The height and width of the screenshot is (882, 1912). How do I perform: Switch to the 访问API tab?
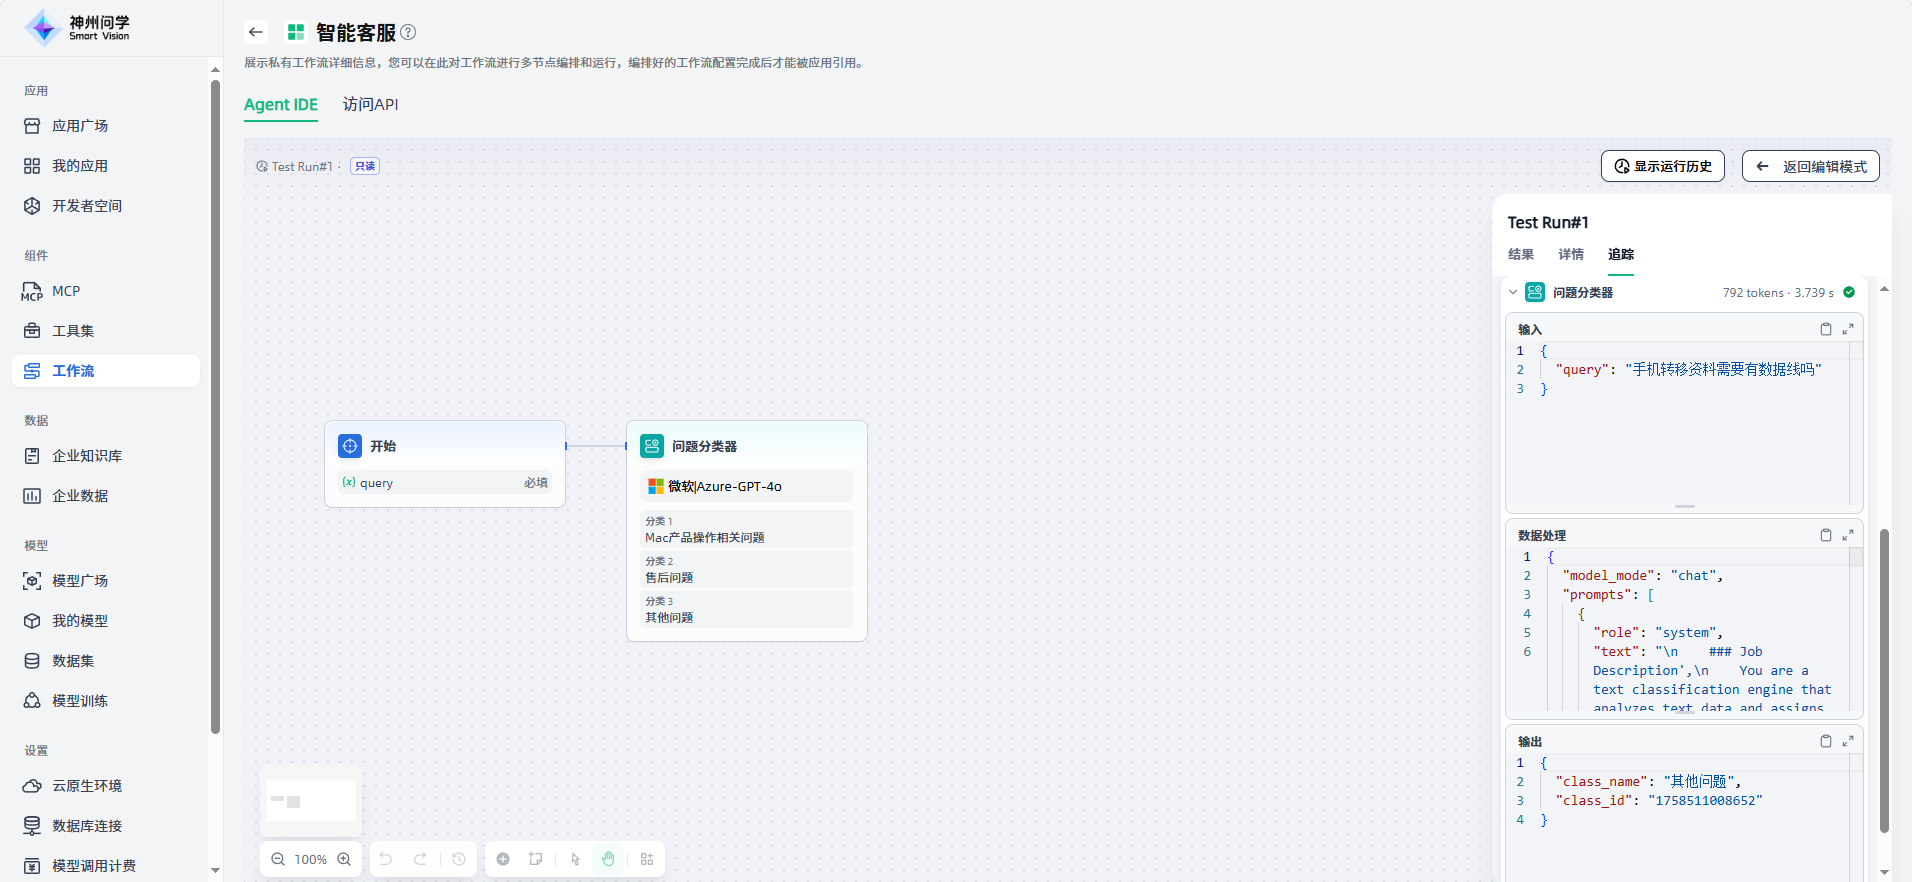(x=370, y=104)
